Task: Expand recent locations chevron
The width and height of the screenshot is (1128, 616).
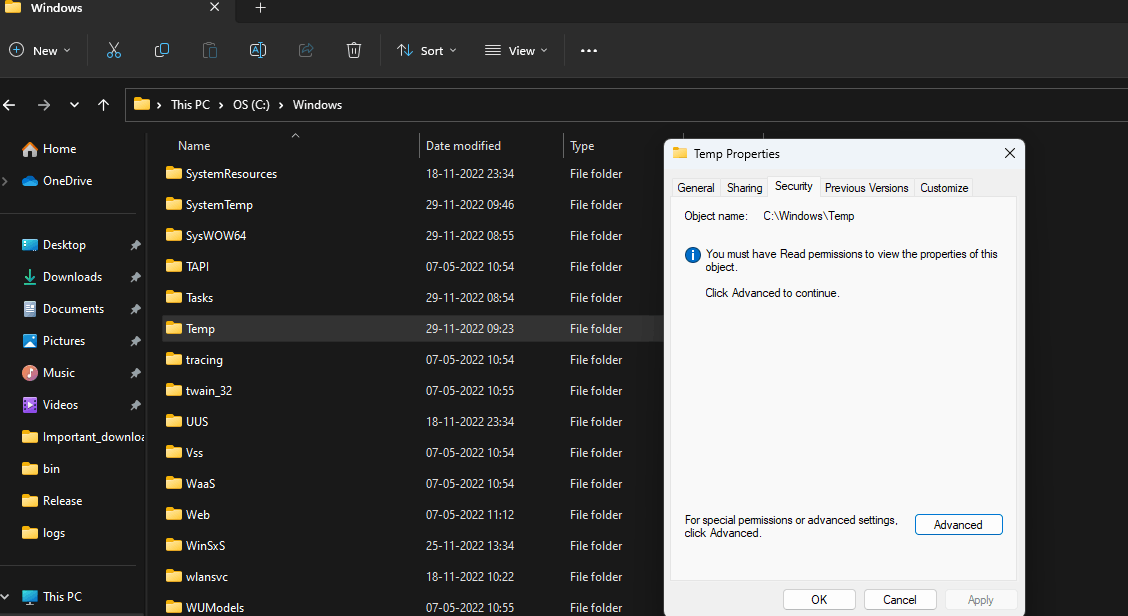Action: pyautogui.click(x=74, y=105)
